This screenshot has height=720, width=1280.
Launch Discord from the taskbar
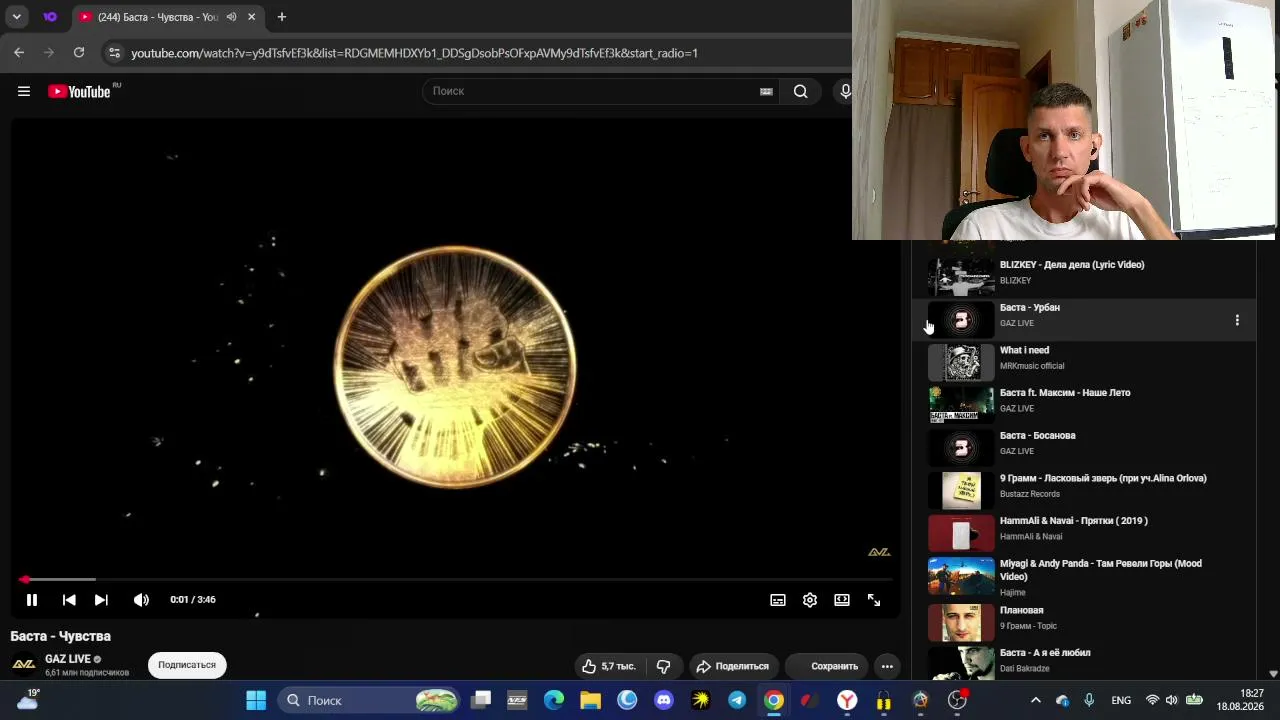click(664, 701)
